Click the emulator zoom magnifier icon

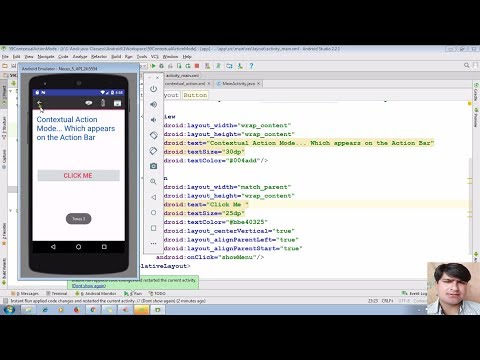(153, 181)
